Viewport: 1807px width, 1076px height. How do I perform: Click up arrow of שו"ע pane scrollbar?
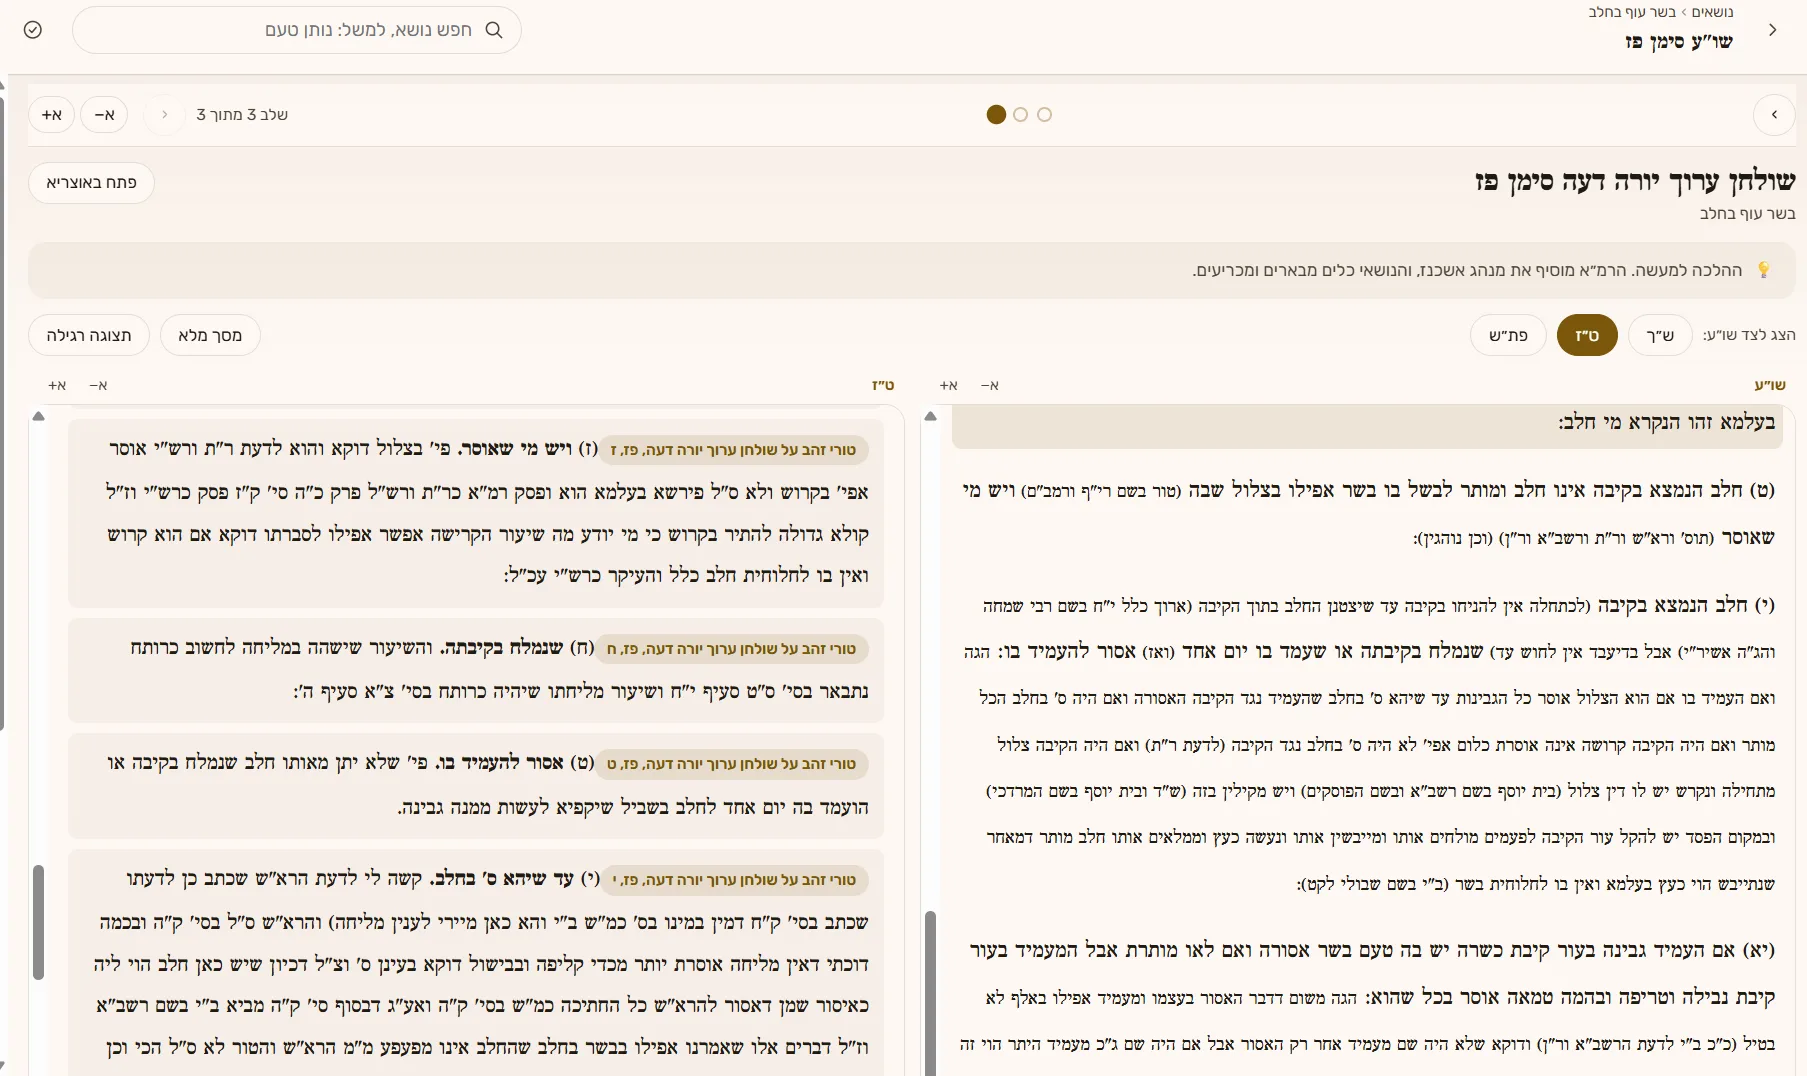930,416
